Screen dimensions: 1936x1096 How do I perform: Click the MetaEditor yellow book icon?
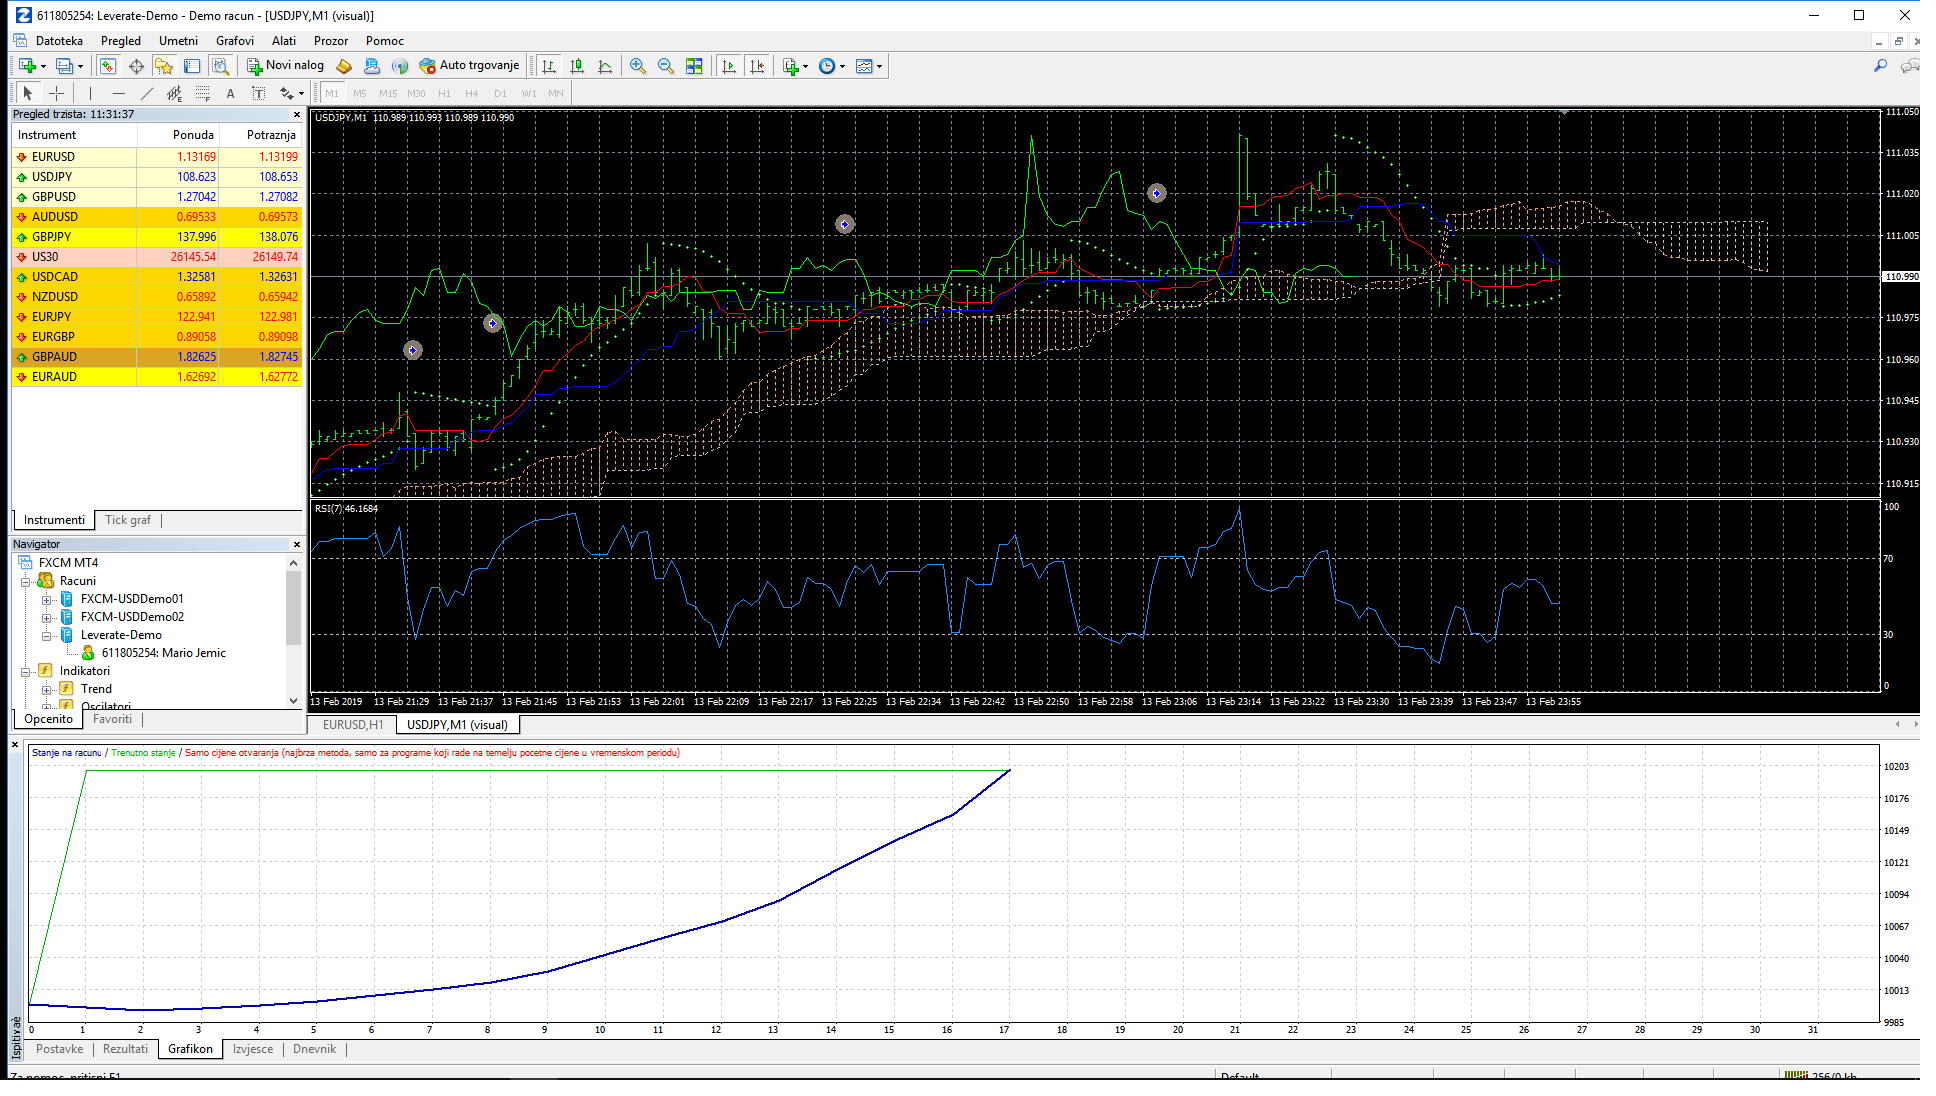coord(344,66)
